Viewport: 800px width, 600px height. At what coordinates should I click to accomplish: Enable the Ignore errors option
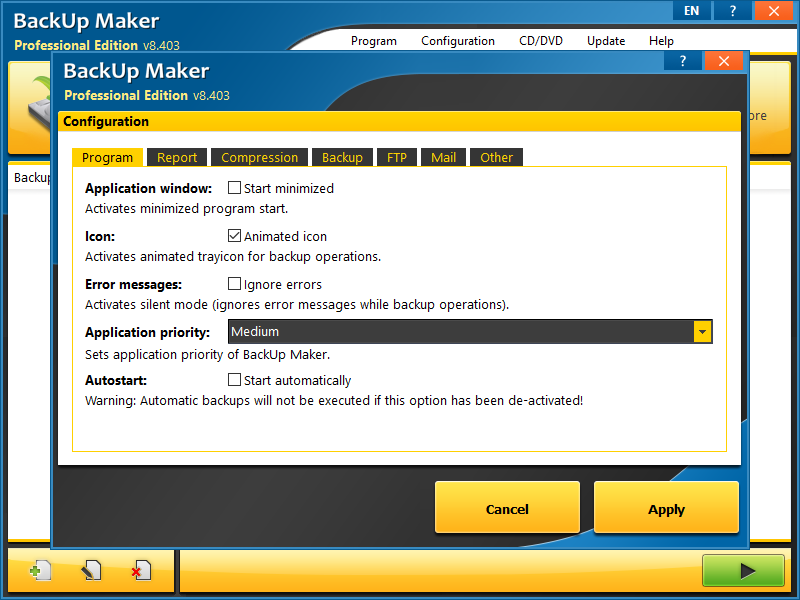234,284
